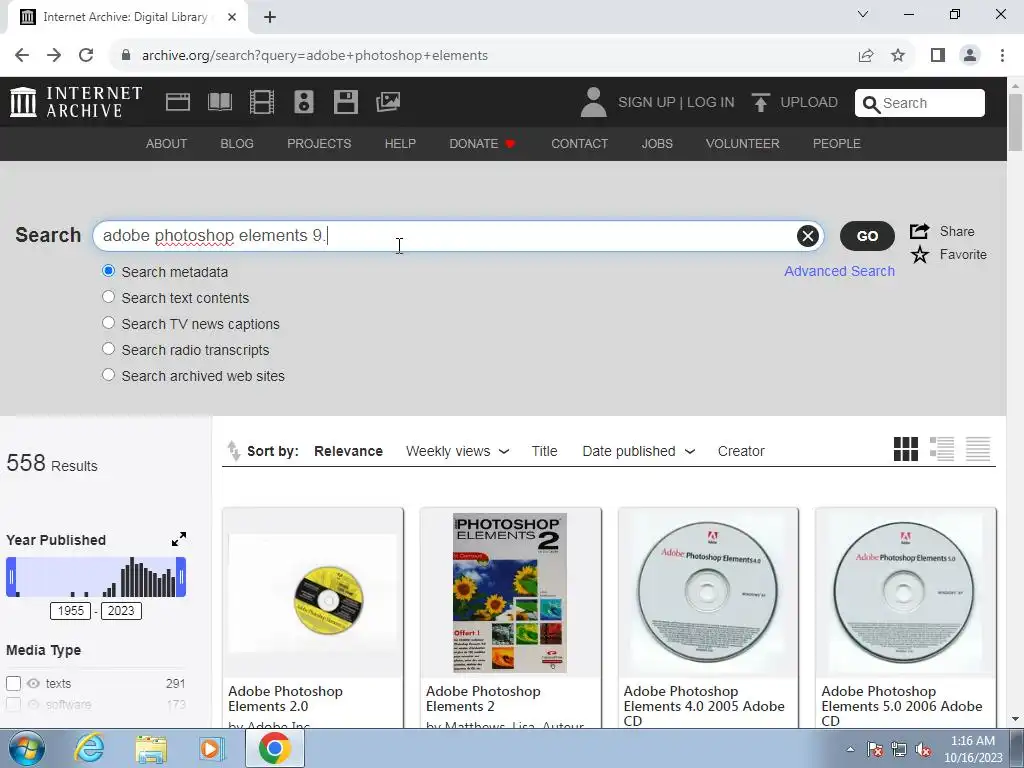This screenshot has width=1024, height=768.
Task: Open the JOBS menu item
Action: [x=657, y=144]
